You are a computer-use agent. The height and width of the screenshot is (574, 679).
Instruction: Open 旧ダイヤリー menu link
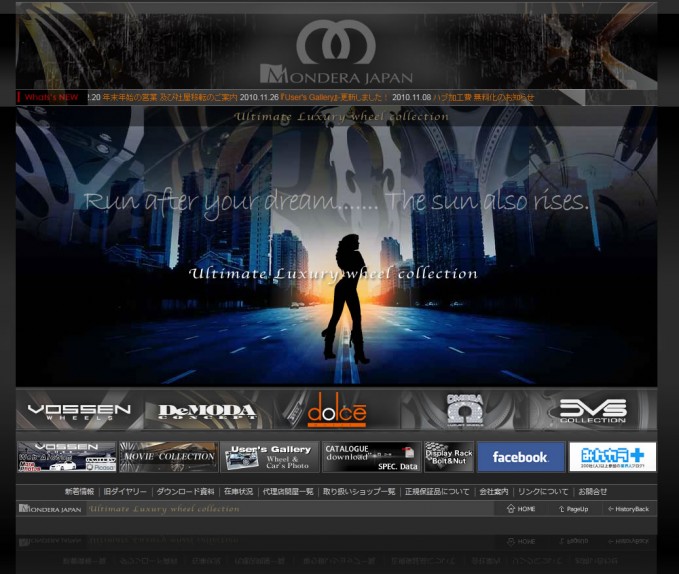coord(125,492)
